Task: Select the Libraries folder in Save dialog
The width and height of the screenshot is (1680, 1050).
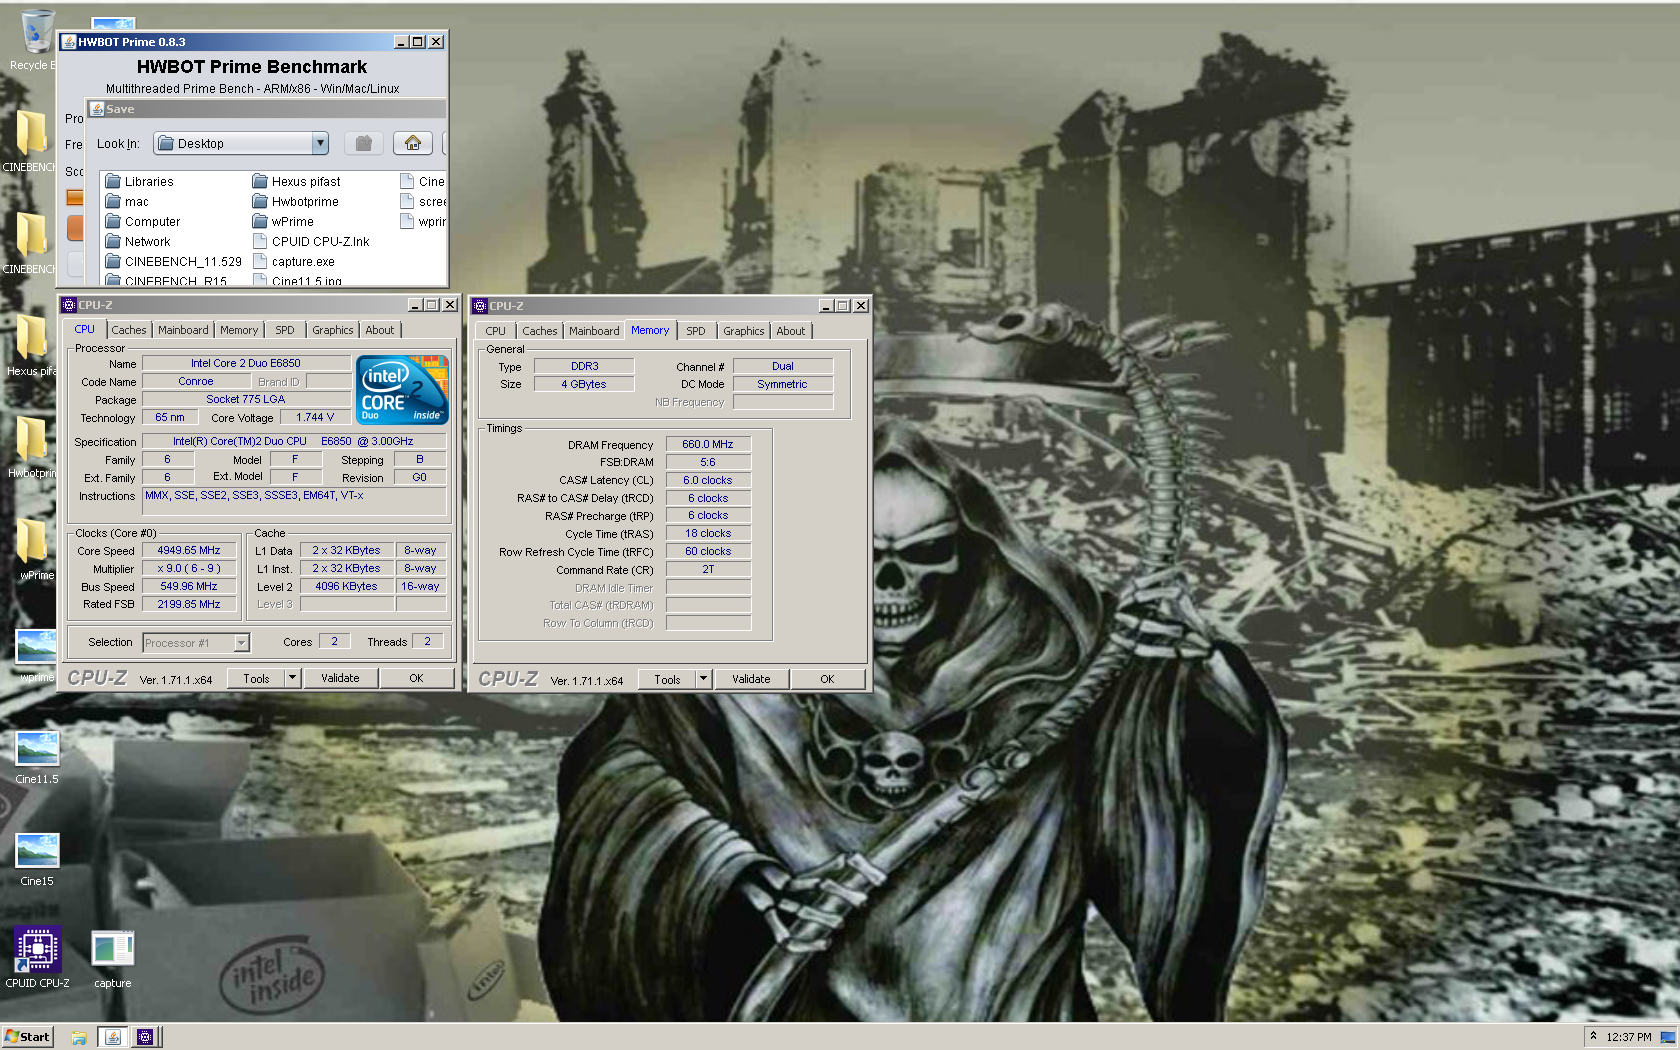Action: (x=140, y=181)
